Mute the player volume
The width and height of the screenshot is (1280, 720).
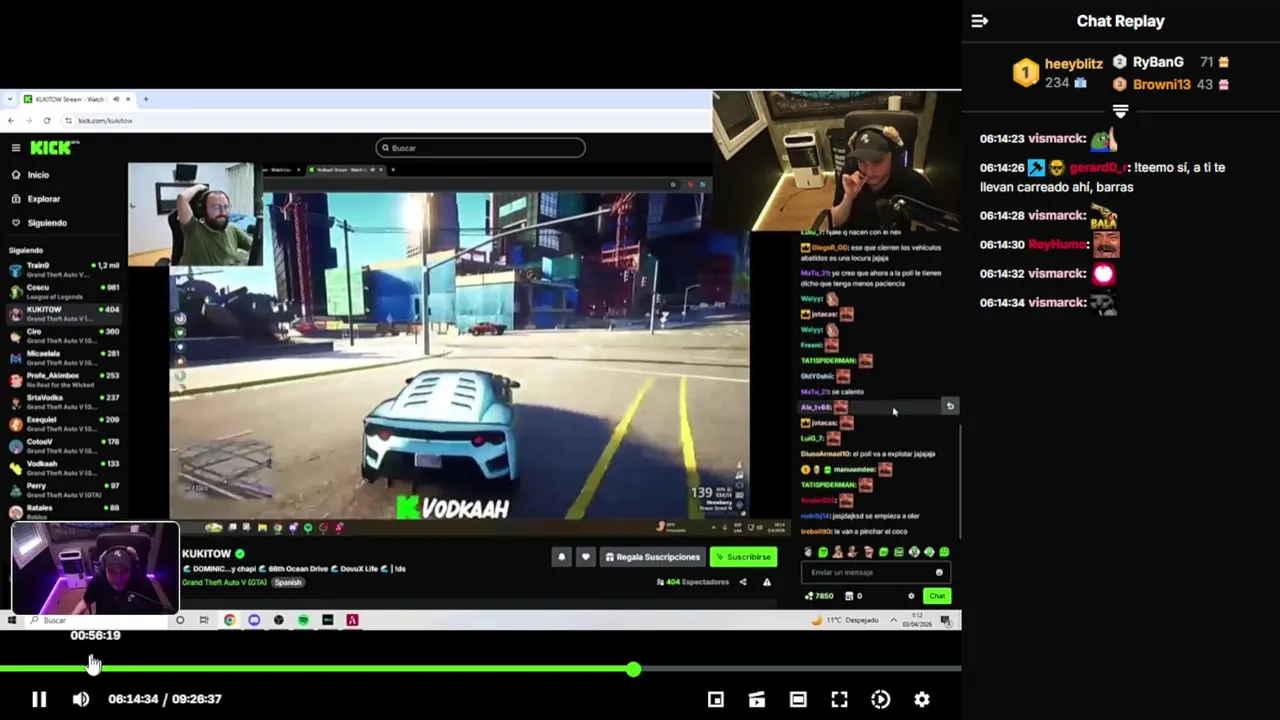tap(81, 699)
